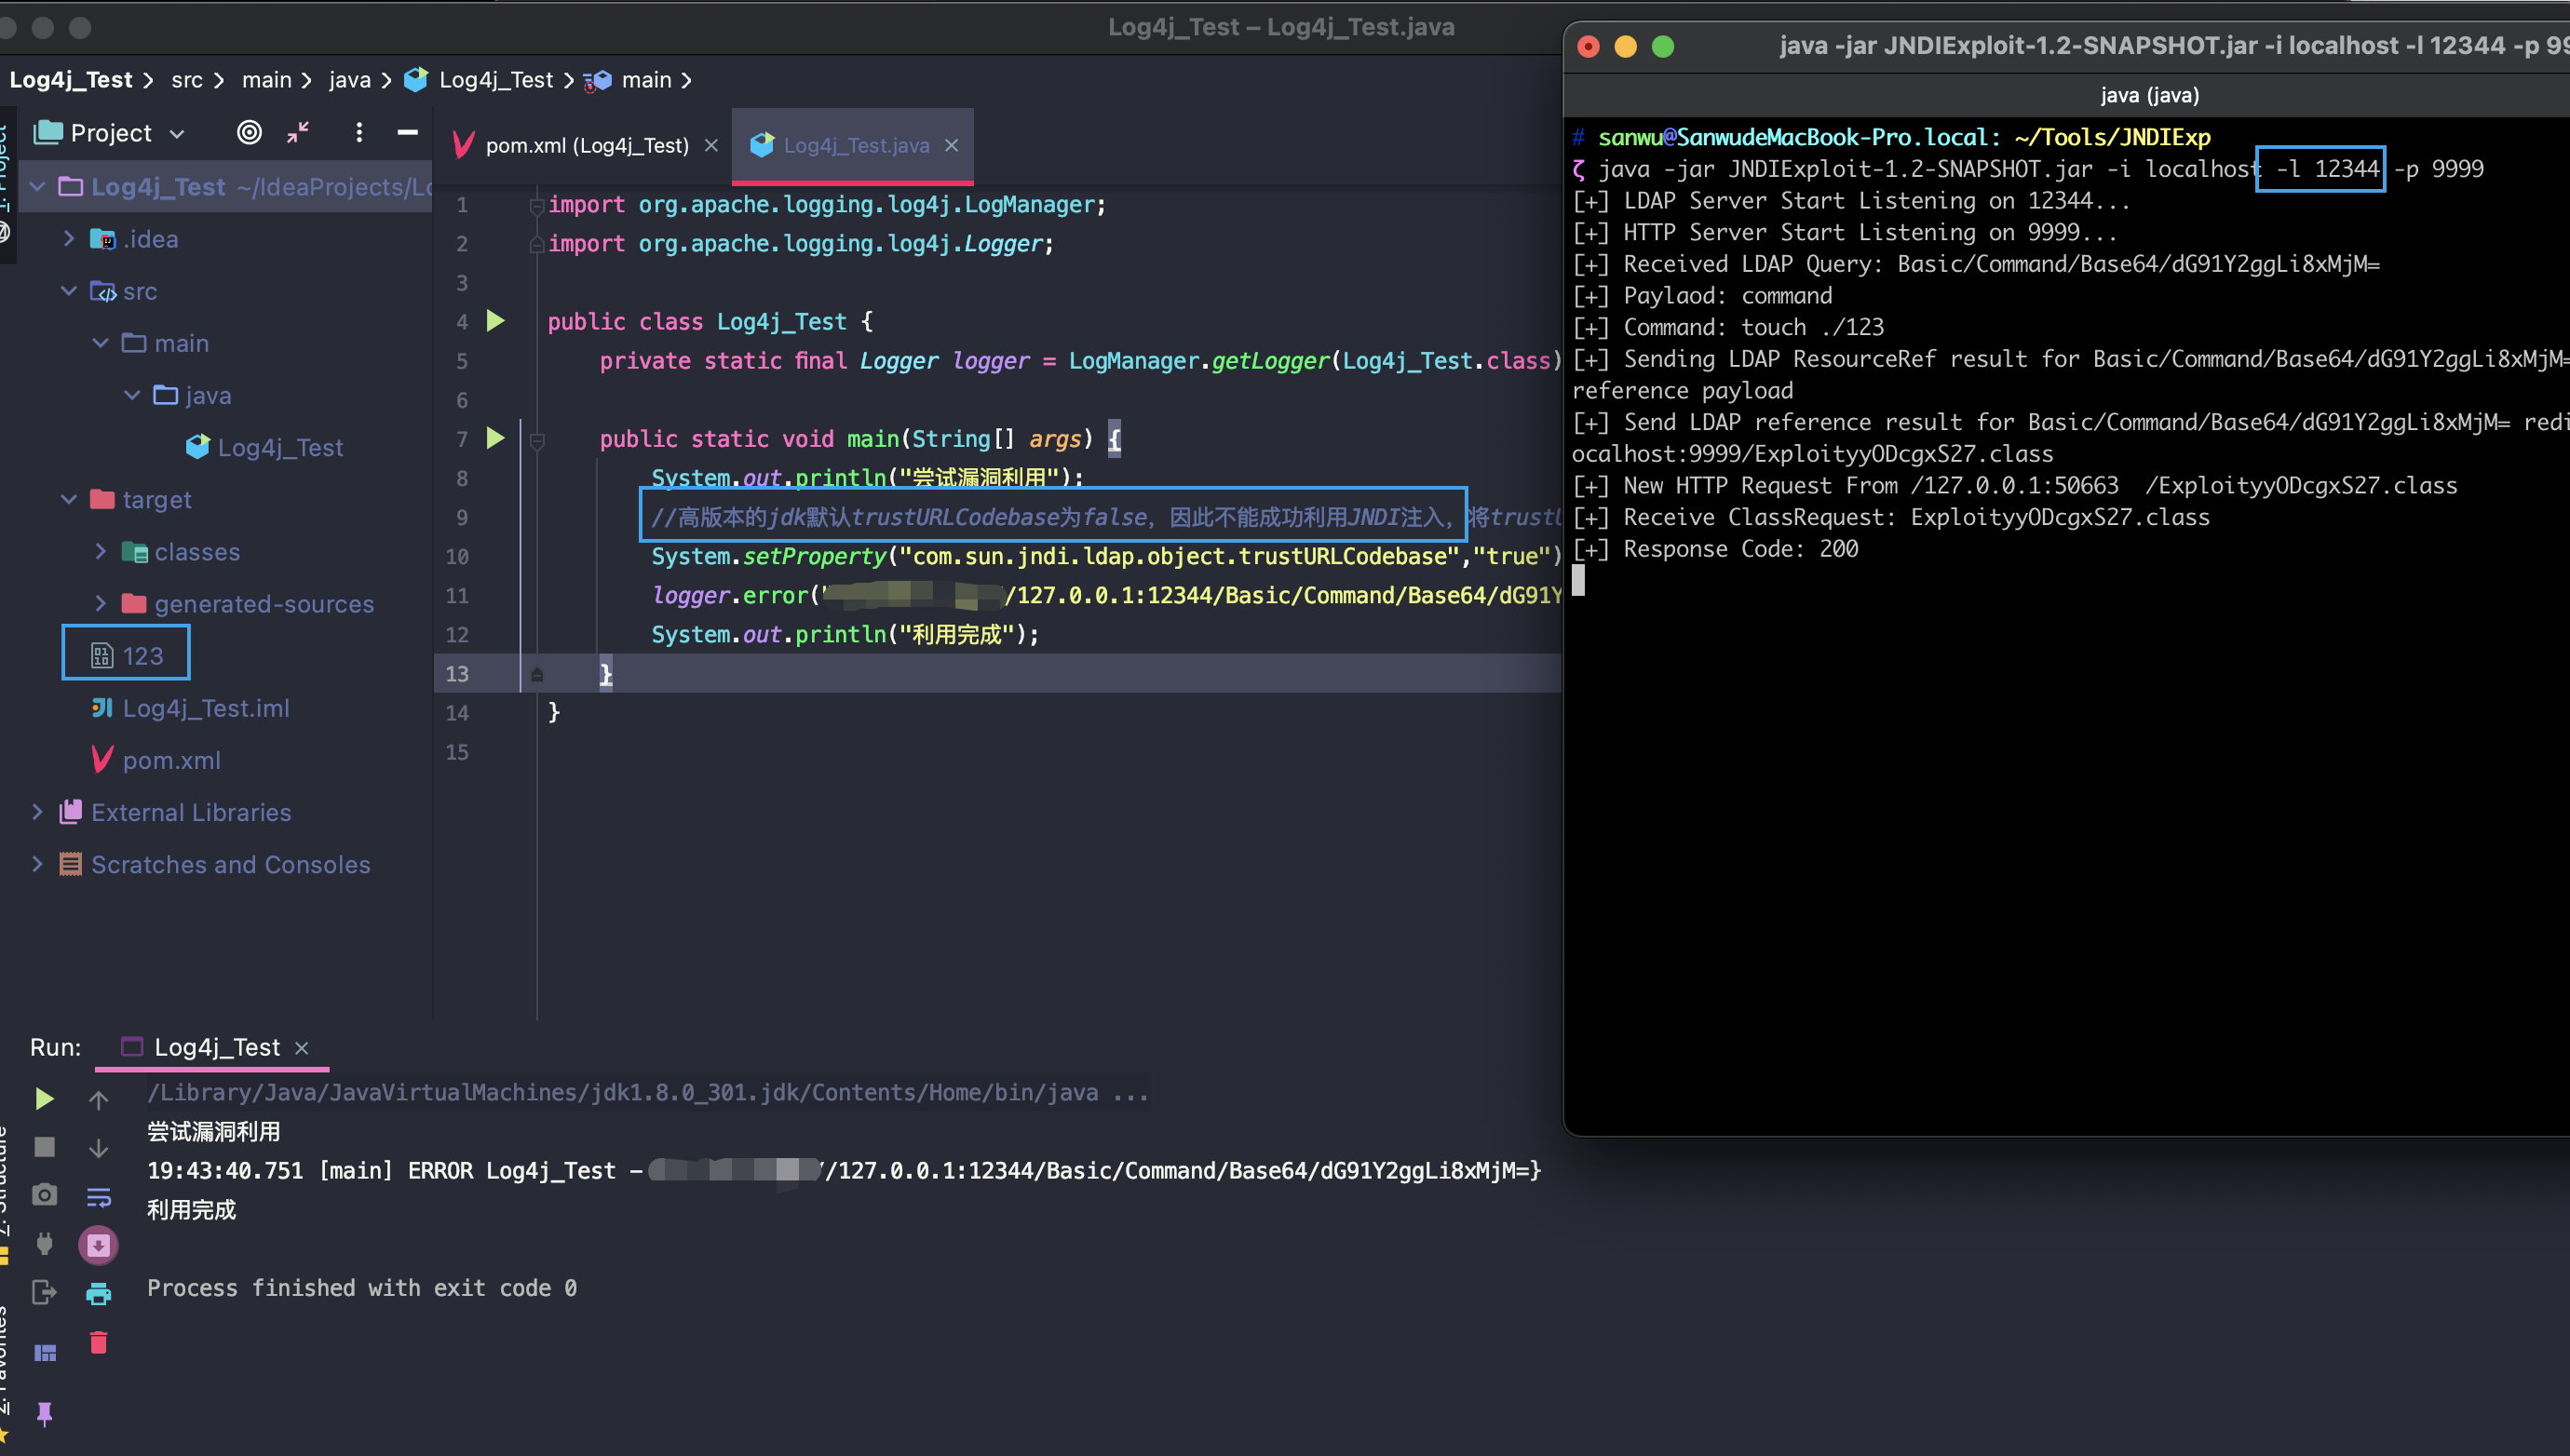
Task: Run main method from gutter arrow line 7
Action: [495, 438]
